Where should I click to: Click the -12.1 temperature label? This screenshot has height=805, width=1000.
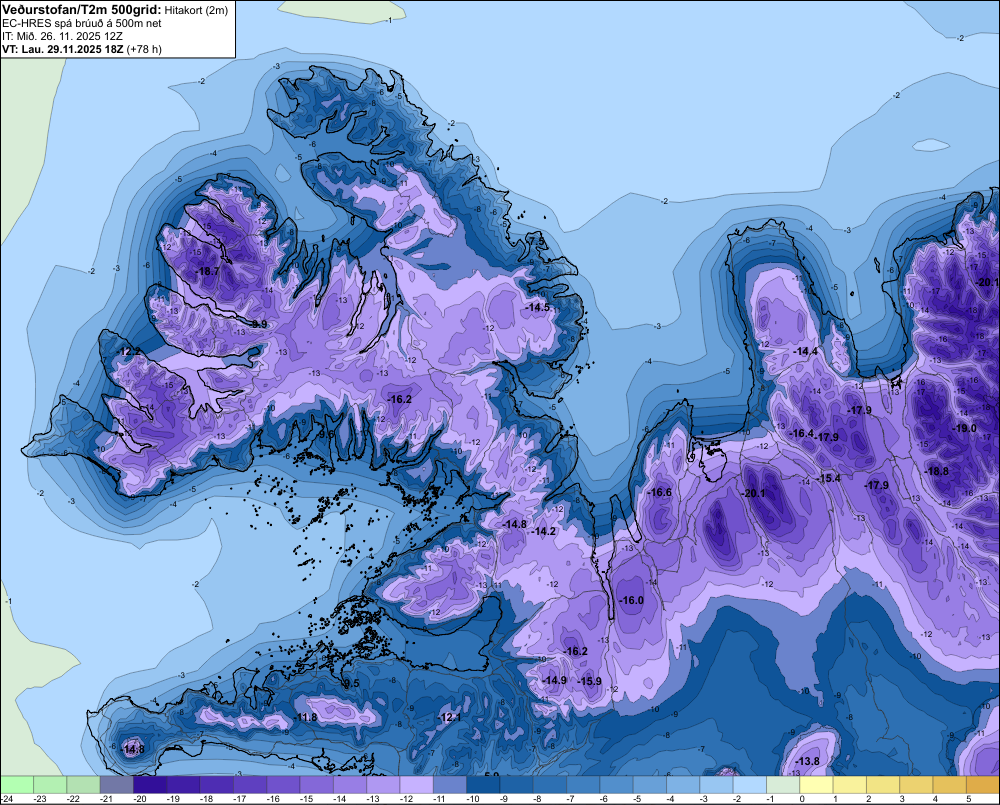tap(449, 718)
